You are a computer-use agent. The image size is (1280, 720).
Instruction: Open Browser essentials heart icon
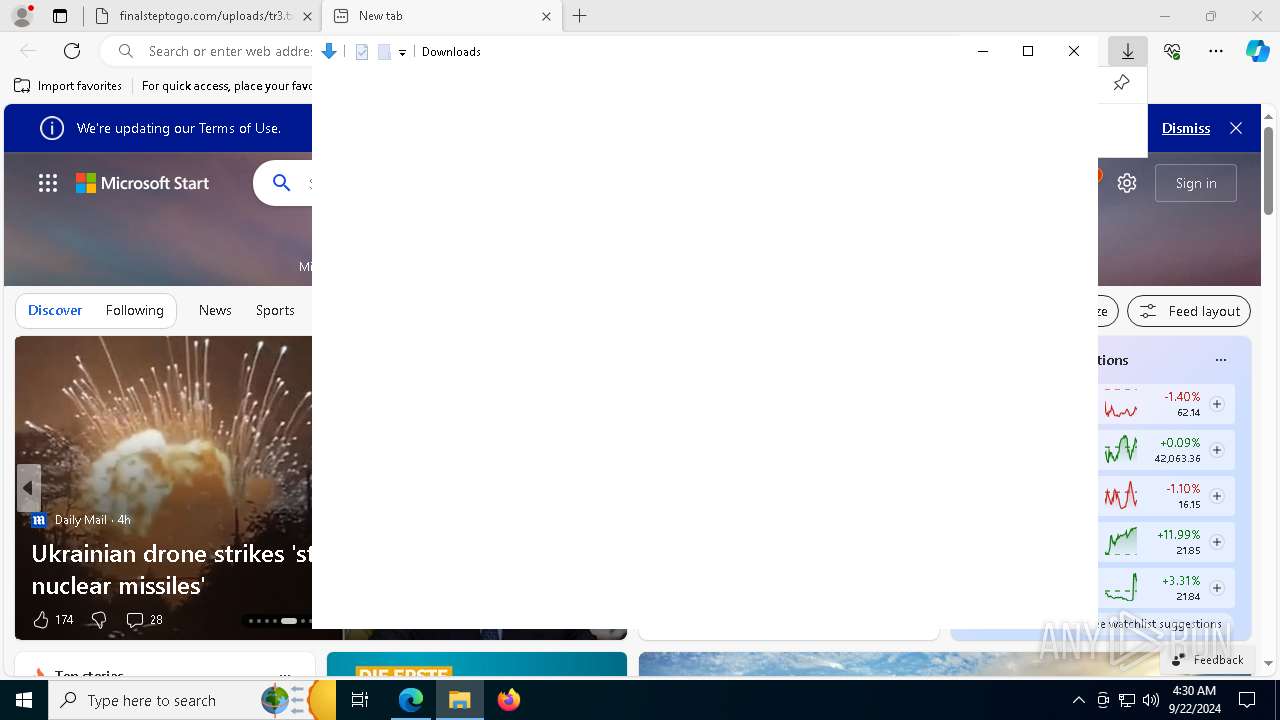coord(1172,51)
